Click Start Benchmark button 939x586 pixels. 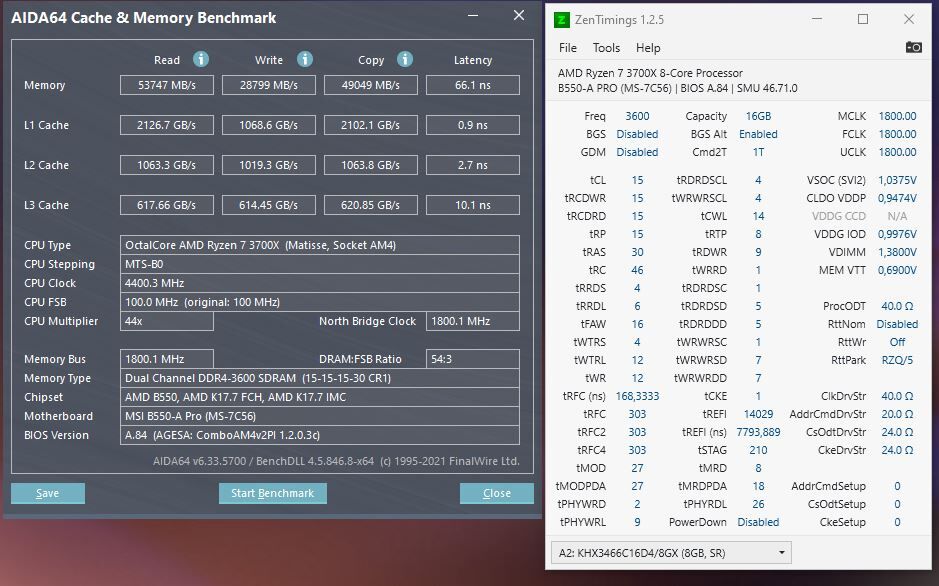[x=272, y=493]
